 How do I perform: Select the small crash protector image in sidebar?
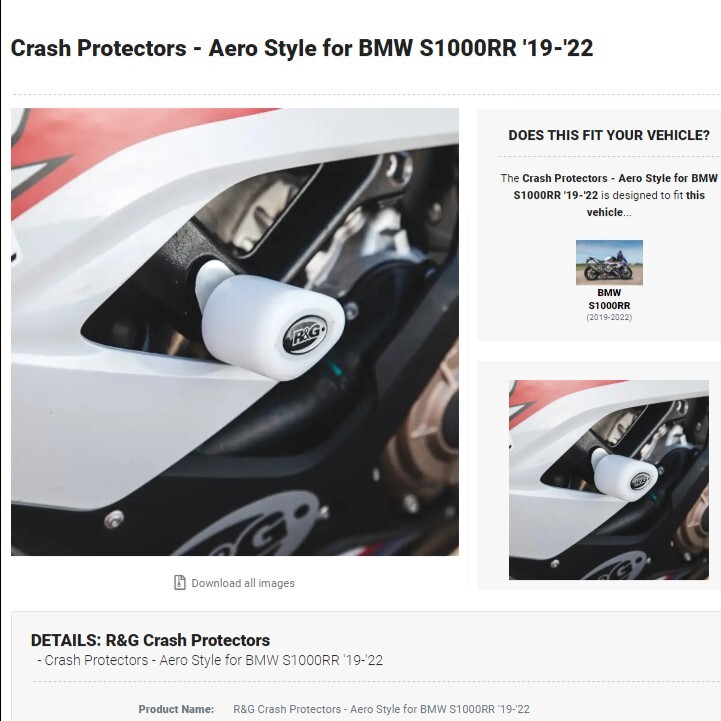[608, 480]
